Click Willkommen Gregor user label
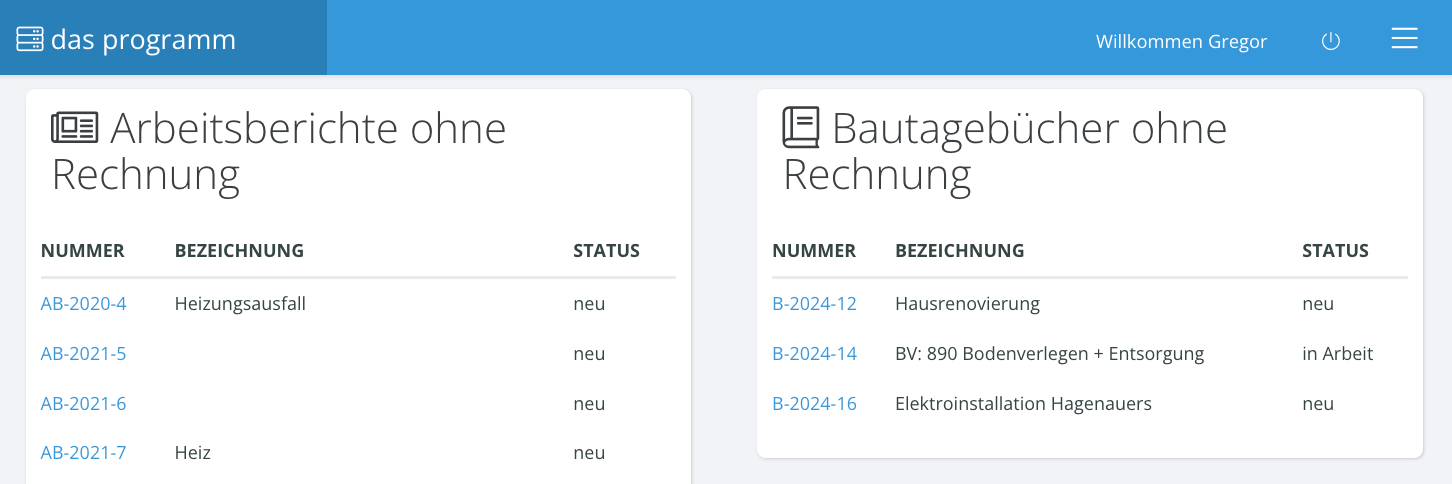This screenshot has height=484, width=1452. [x=1181, y=41]
